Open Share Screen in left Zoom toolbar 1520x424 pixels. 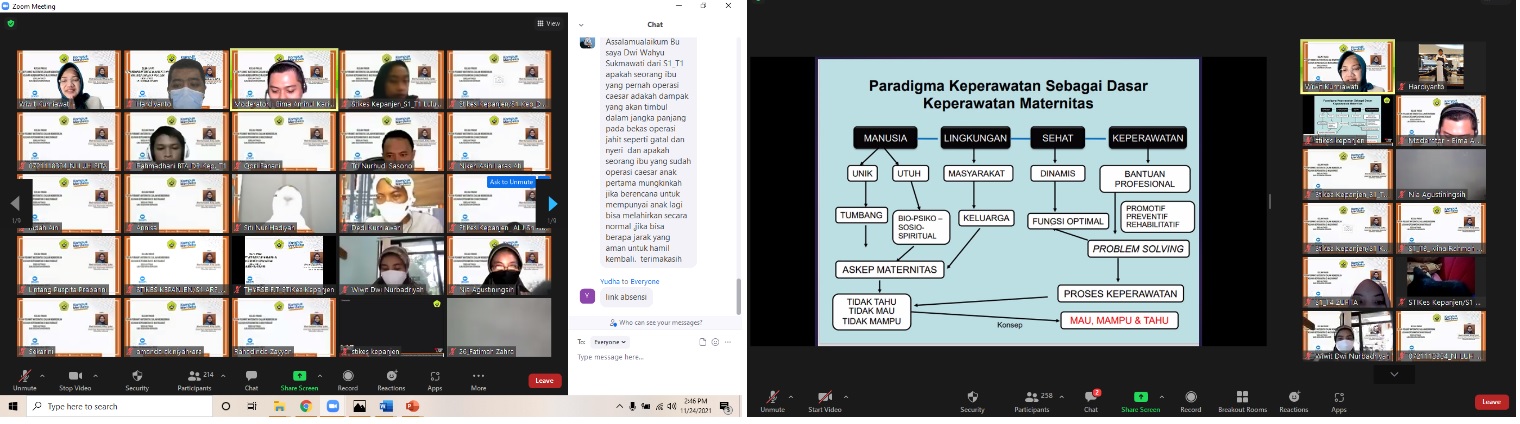[x=299, y=379]
